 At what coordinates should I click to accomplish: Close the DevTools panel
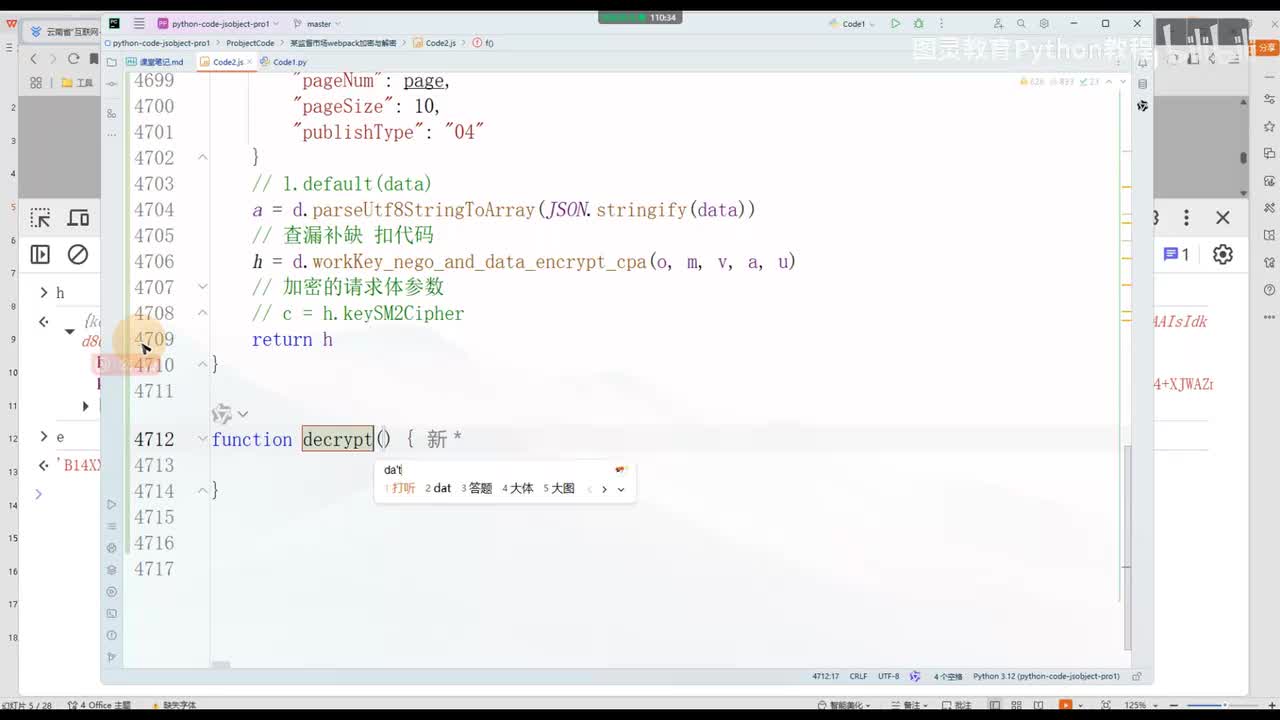point(1223,218)
